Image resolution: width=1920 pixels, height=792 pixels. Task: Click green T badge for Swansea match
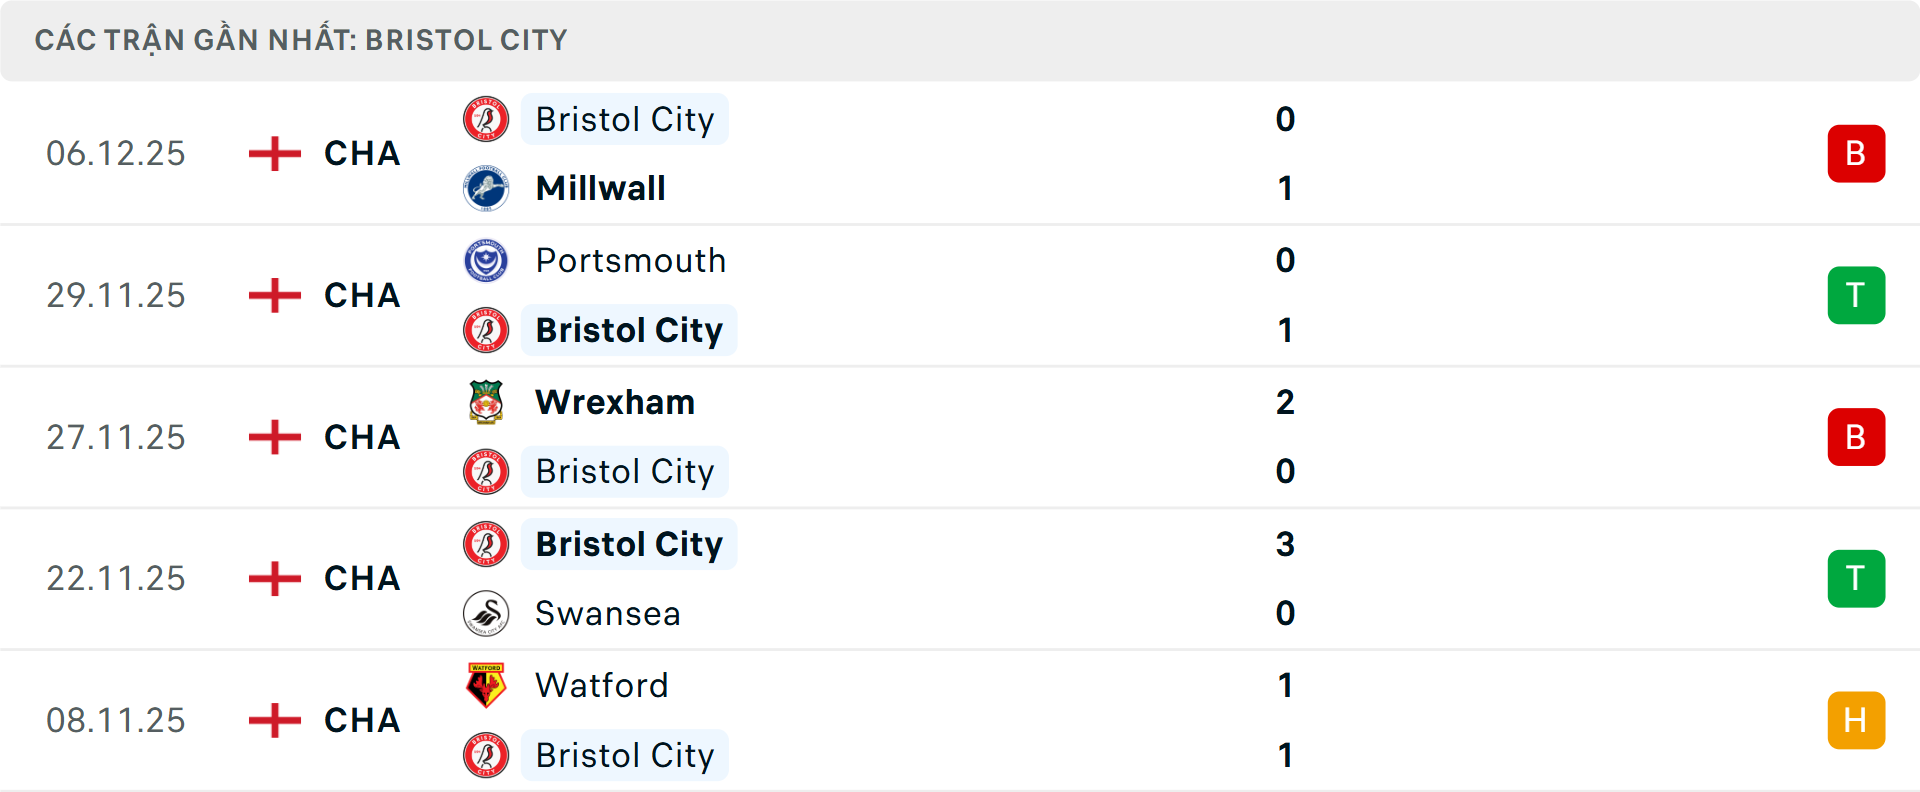point(1856,578)
